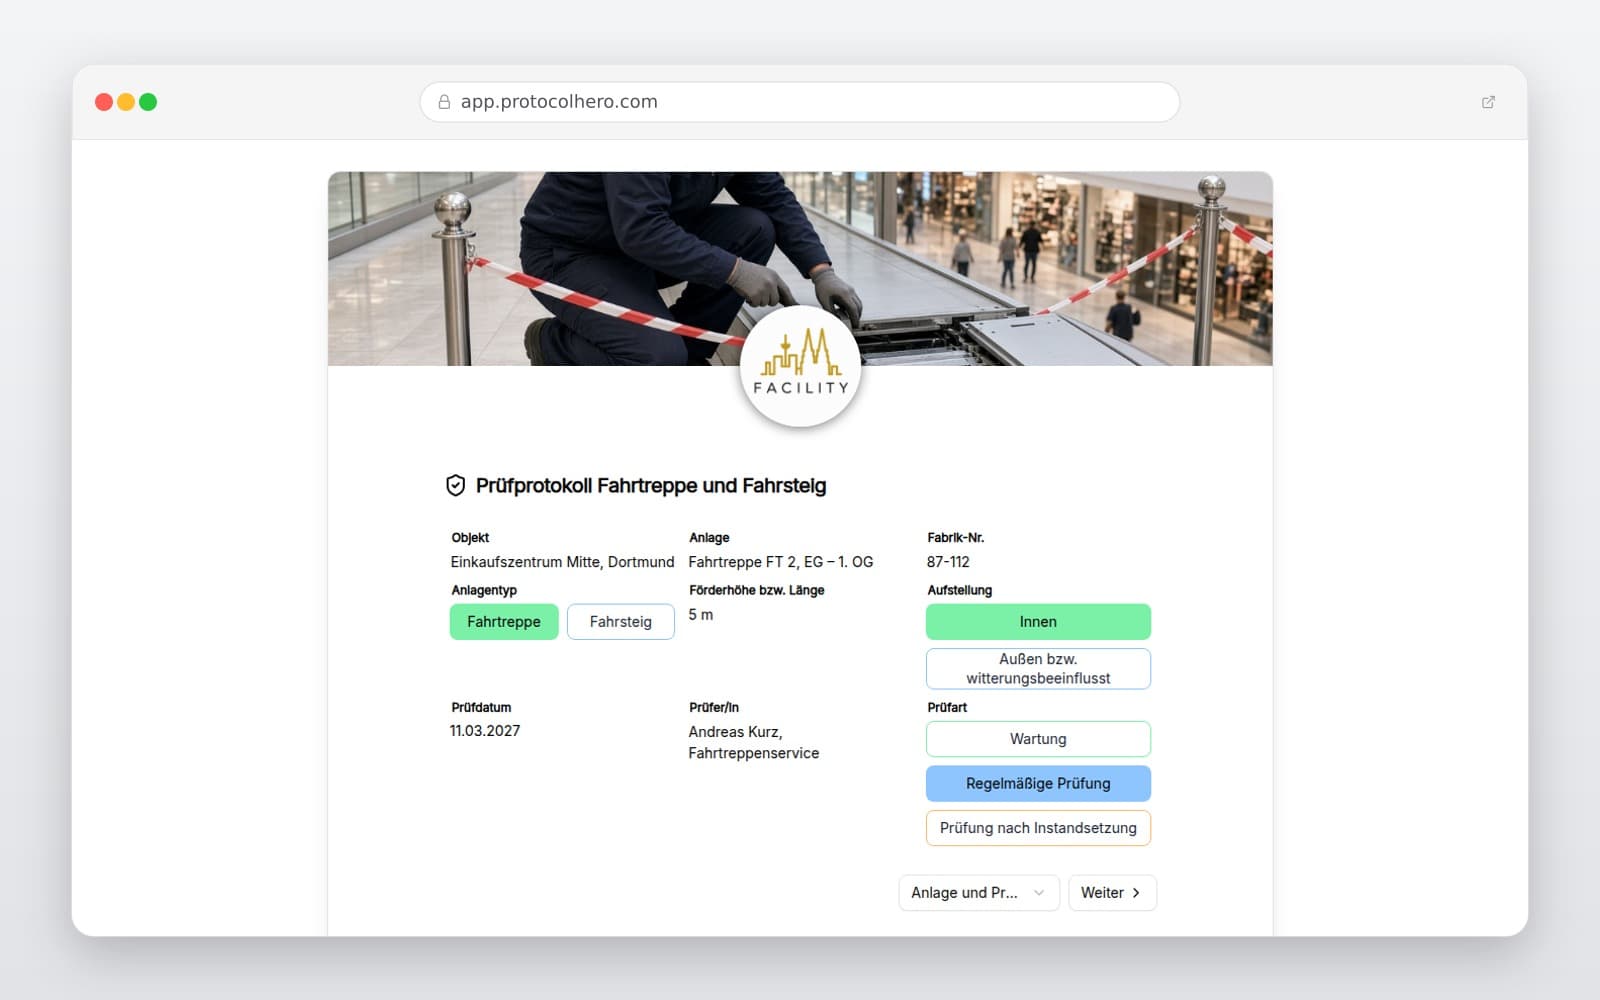Click the Förderhöhe bzw. Länge label
Viewport: 1600px width, 1000px height.
tap(757, 590)
